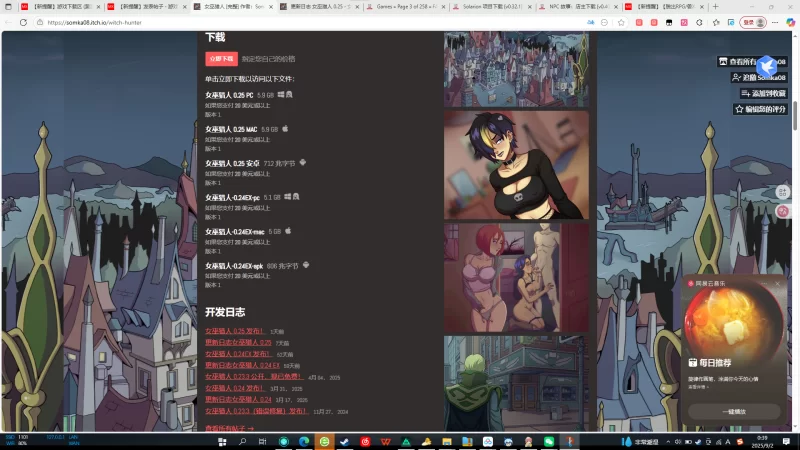Open the browser settings and more menu
Viewport: 800px width, 450px height.
coord(775,22)
